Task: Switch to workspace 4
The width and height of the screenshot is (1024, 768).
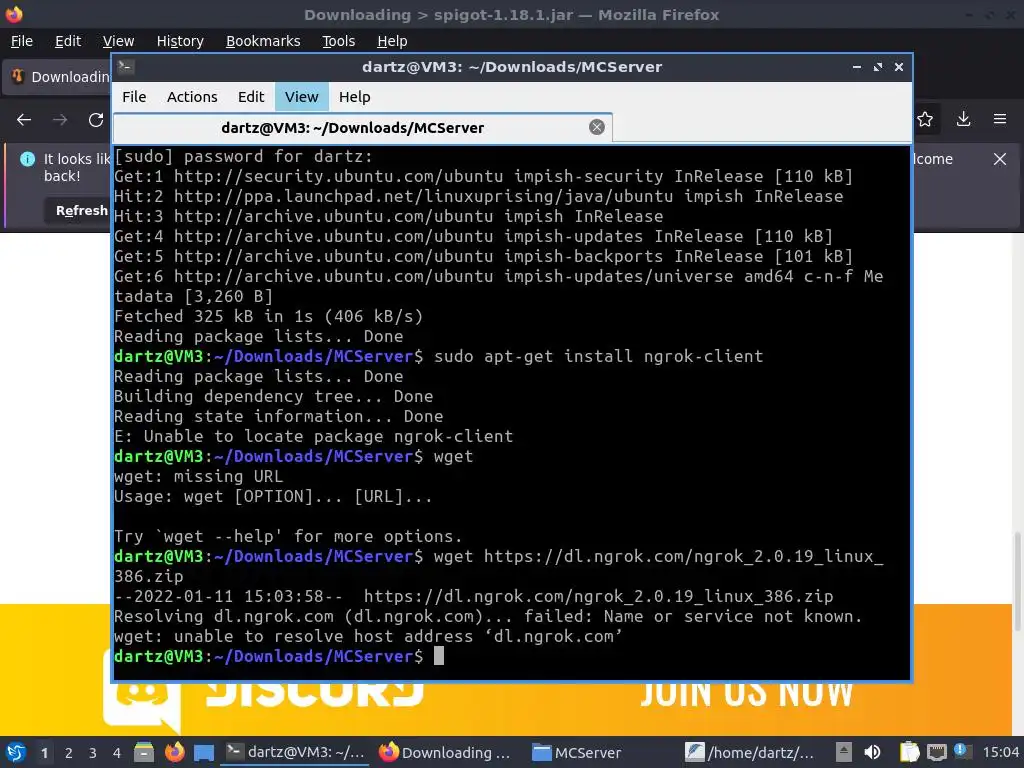Action: pos(117,753)
